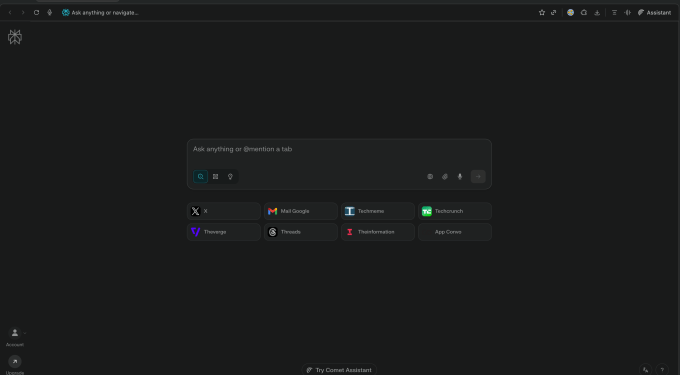Switch to the Research mode toggle
Screen dimensions: 680x375
coord(216,176)
